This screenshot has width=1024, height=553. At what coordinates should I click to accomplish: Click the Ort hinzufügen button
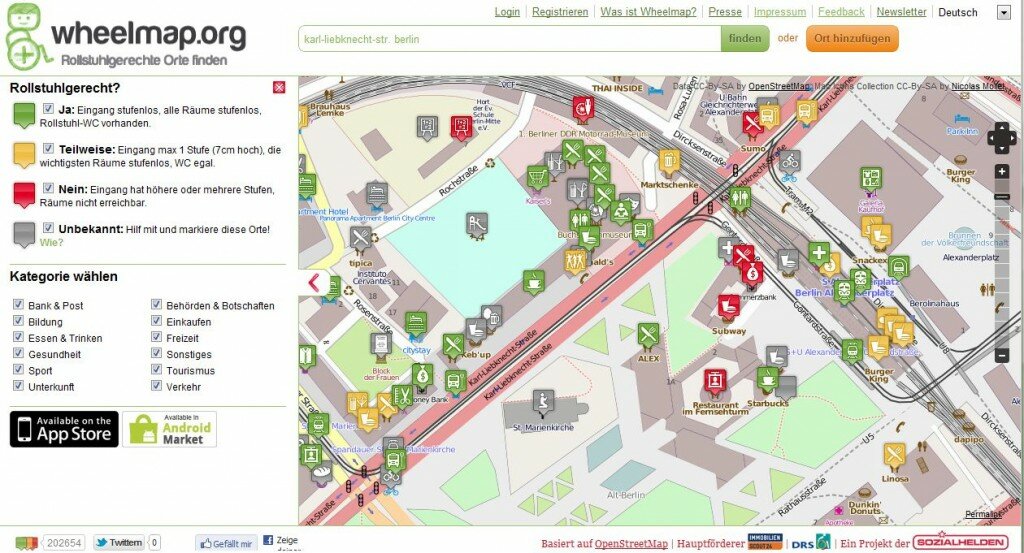pyautogui.click(x=852, y=39)
